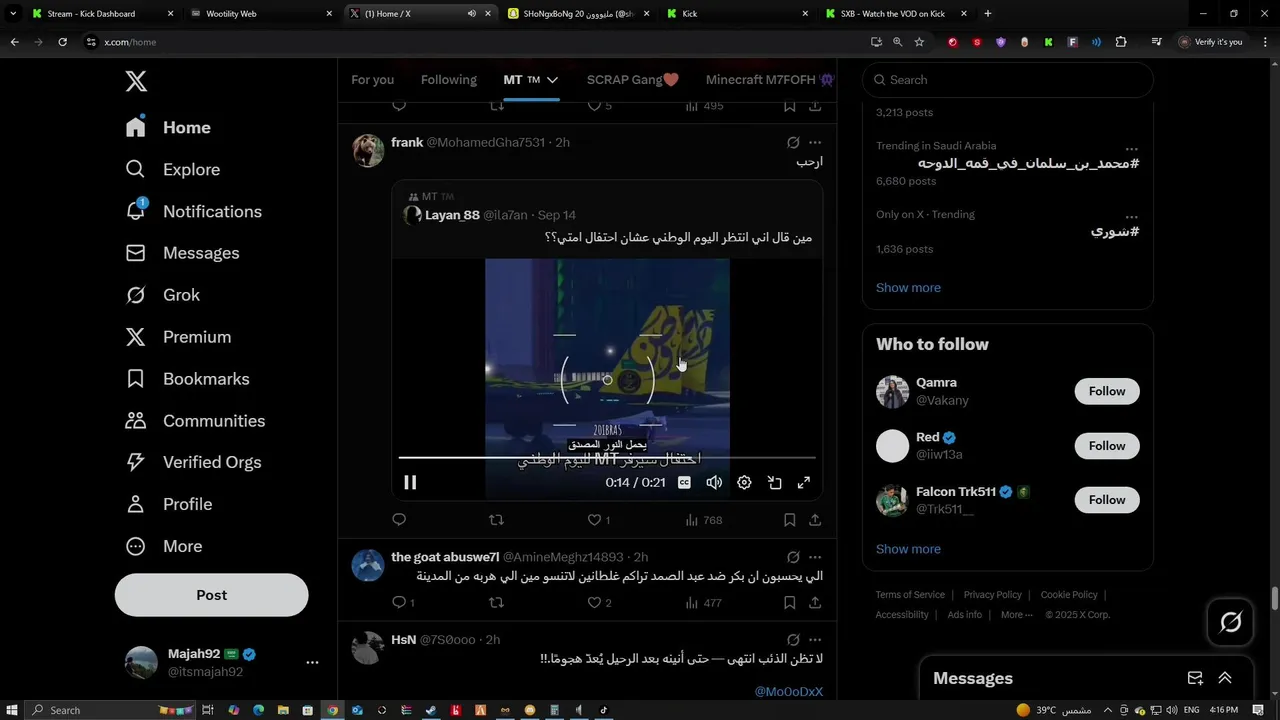
Task: Click Grok icon on frank's post
Action: coord(793,142)
